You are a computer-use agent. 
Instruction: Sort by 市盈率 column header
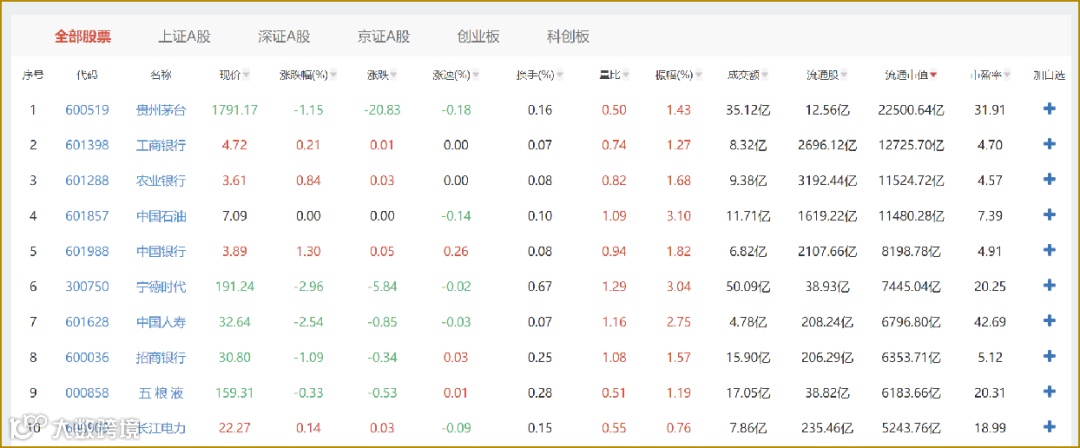click(991, 75)
